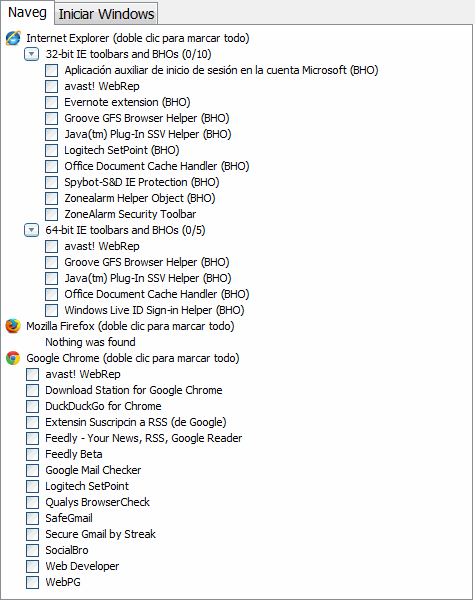Select Google Chrome (doble clic para marcar todo)
475x601 pixels.
[133, 358]
